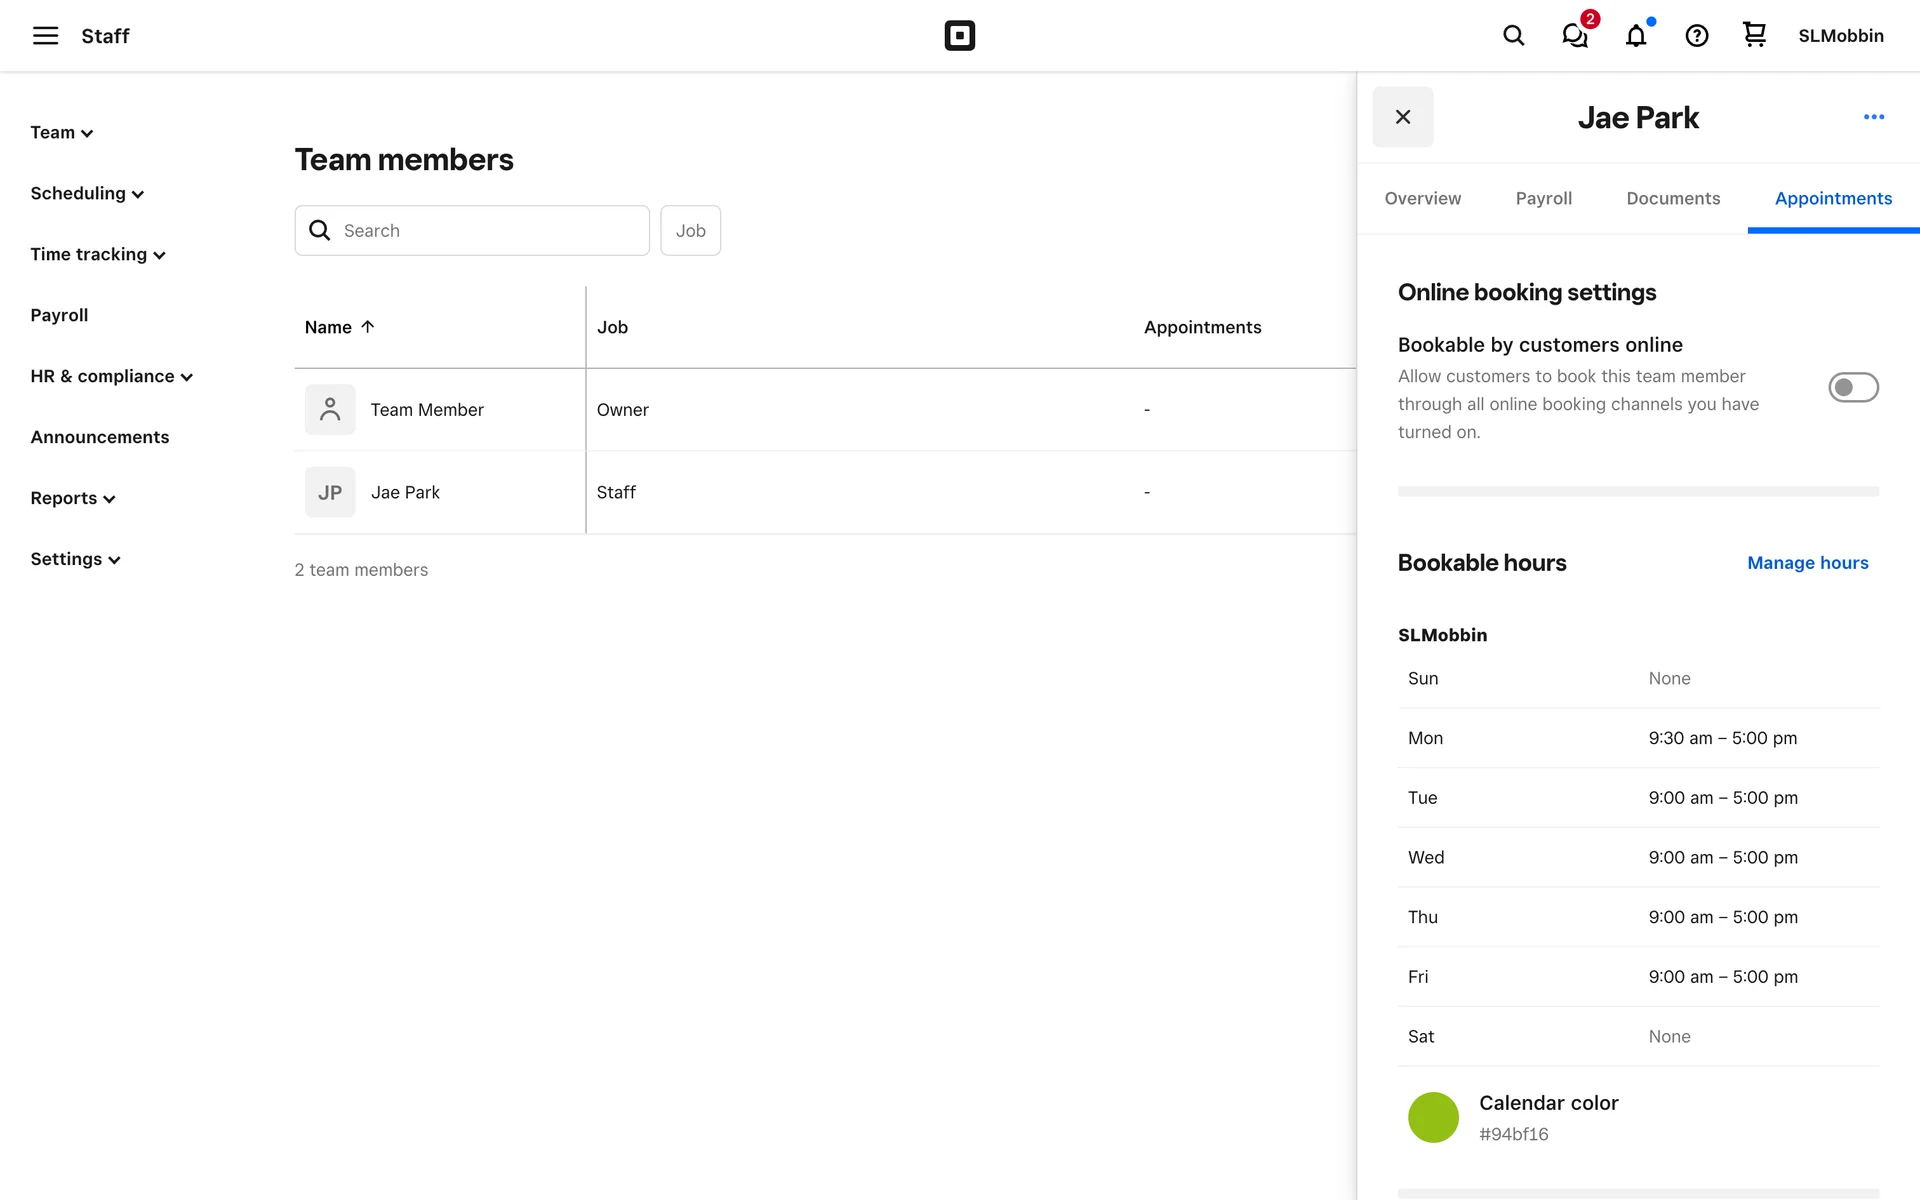Enable Bookable by customers online toggle

point(1853,387)
